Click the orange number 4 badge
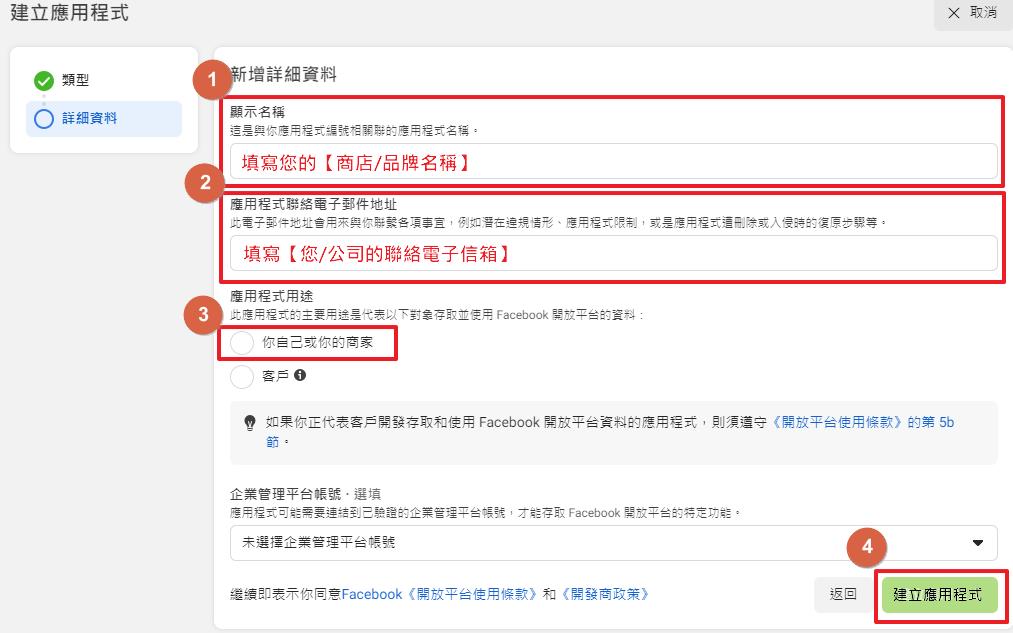The image size is (1013, 633). [866, 547]
